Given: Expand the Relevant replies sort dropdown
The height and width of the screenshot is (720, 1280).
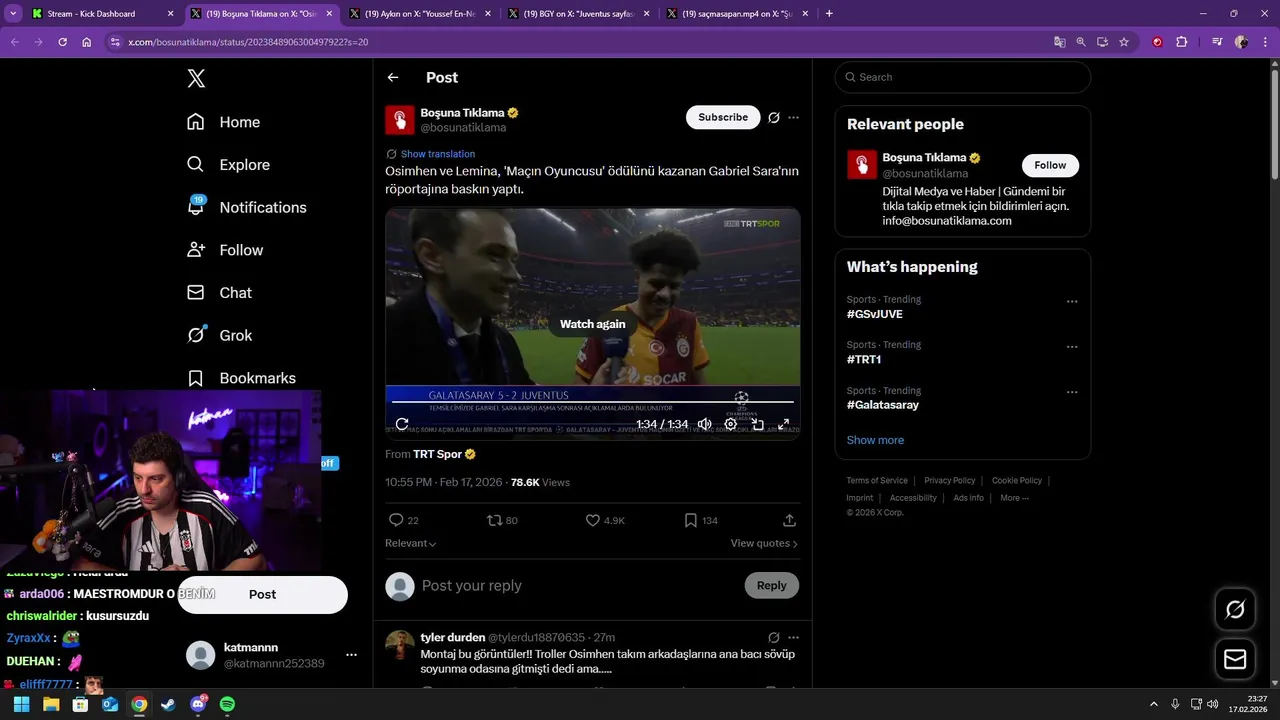Looking at the screenshot, I should pyautogui.click(x=411, y=543).
